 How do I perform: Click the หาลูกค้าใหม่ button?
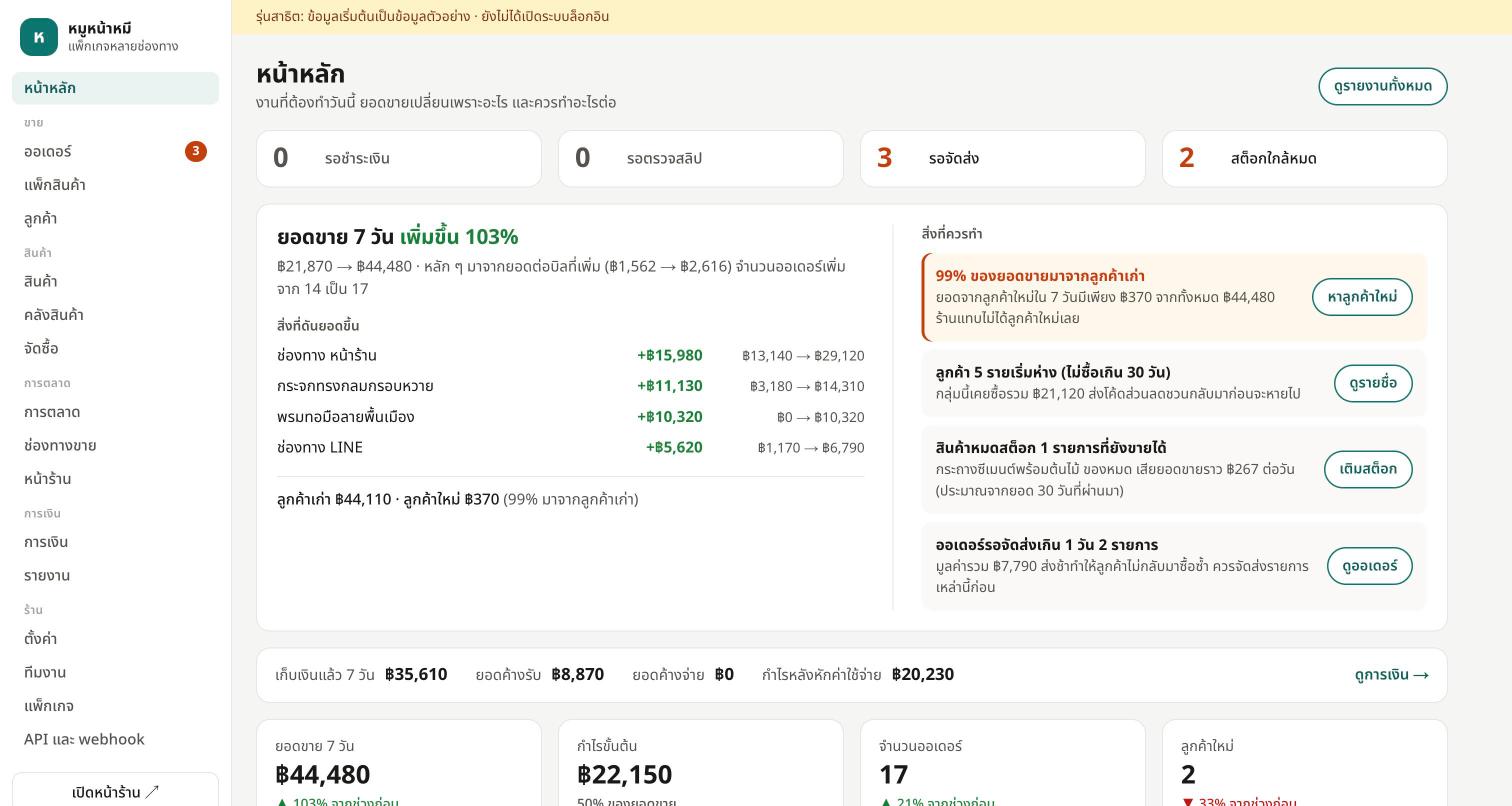click(1362, 297)
